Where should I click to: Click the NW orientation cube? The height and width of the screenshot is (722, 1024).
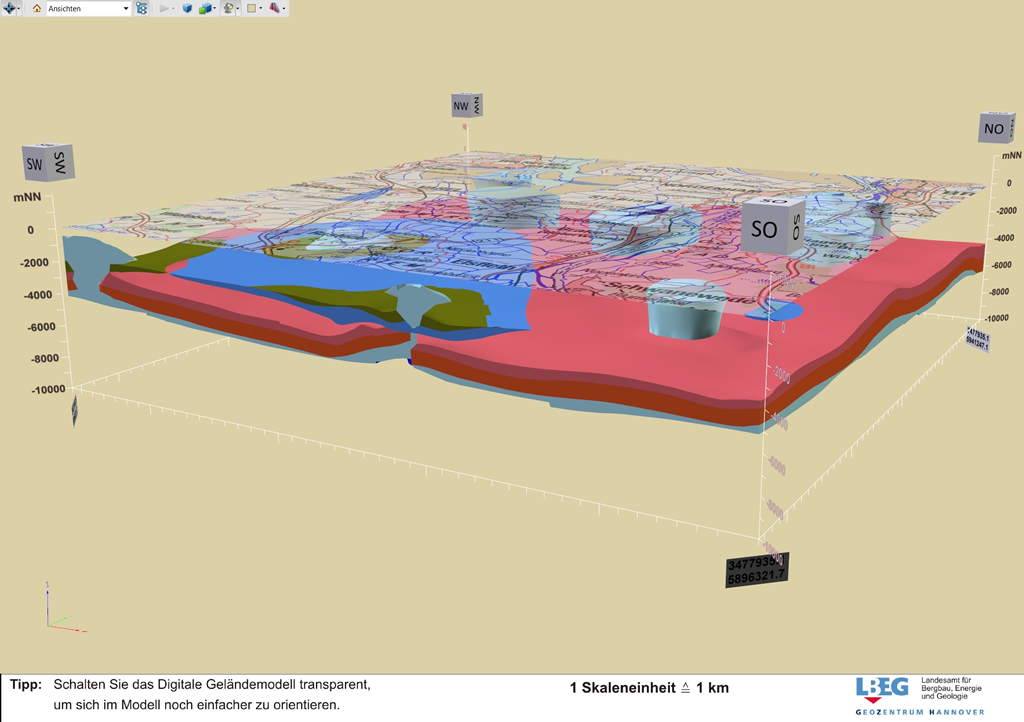pyautogui.click(x=467, y=104)
